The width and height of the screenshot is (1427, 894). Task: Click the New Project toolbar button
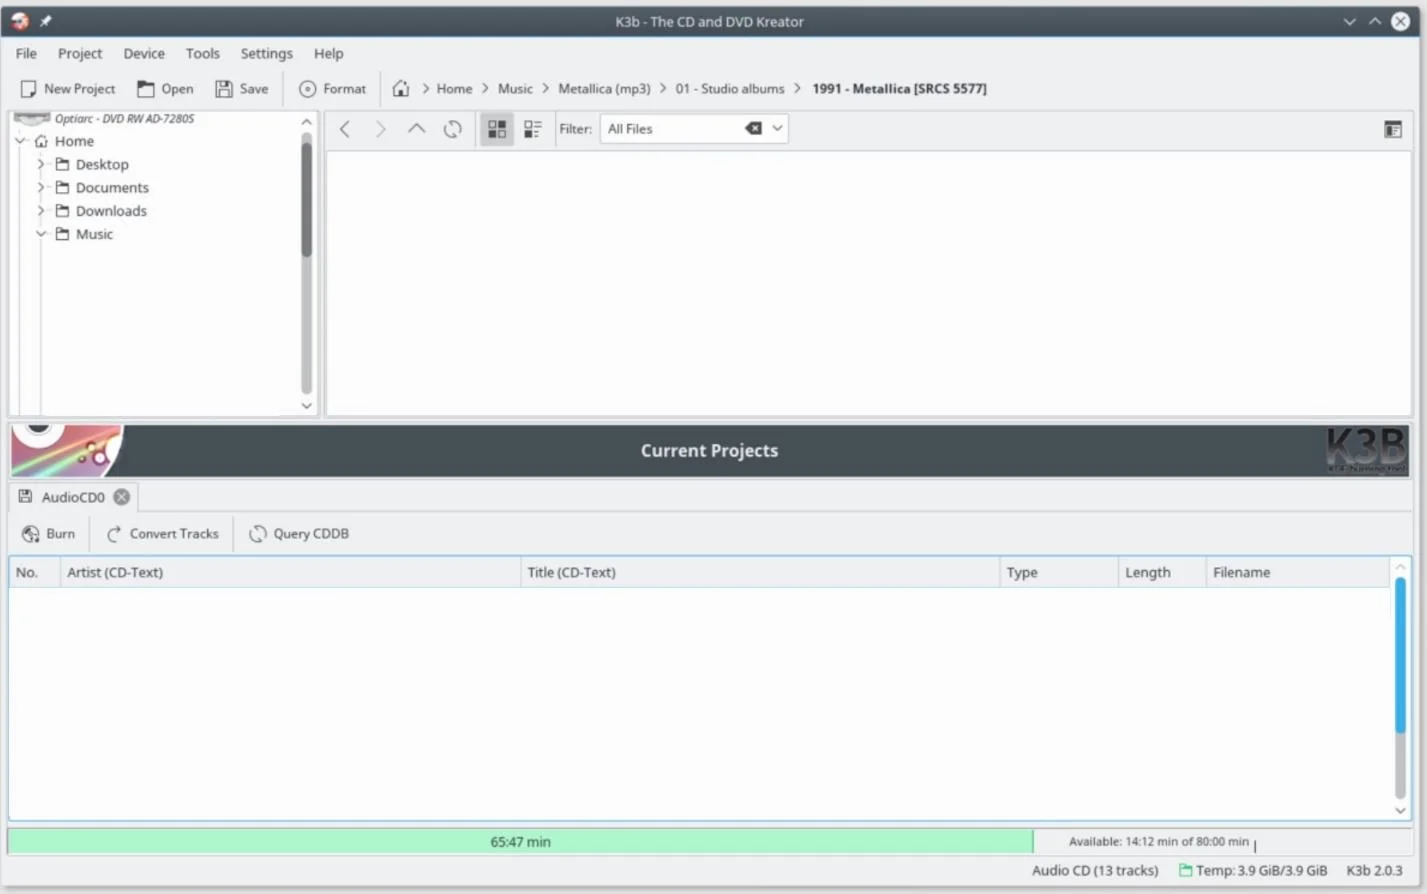click(x=68, y=89)
